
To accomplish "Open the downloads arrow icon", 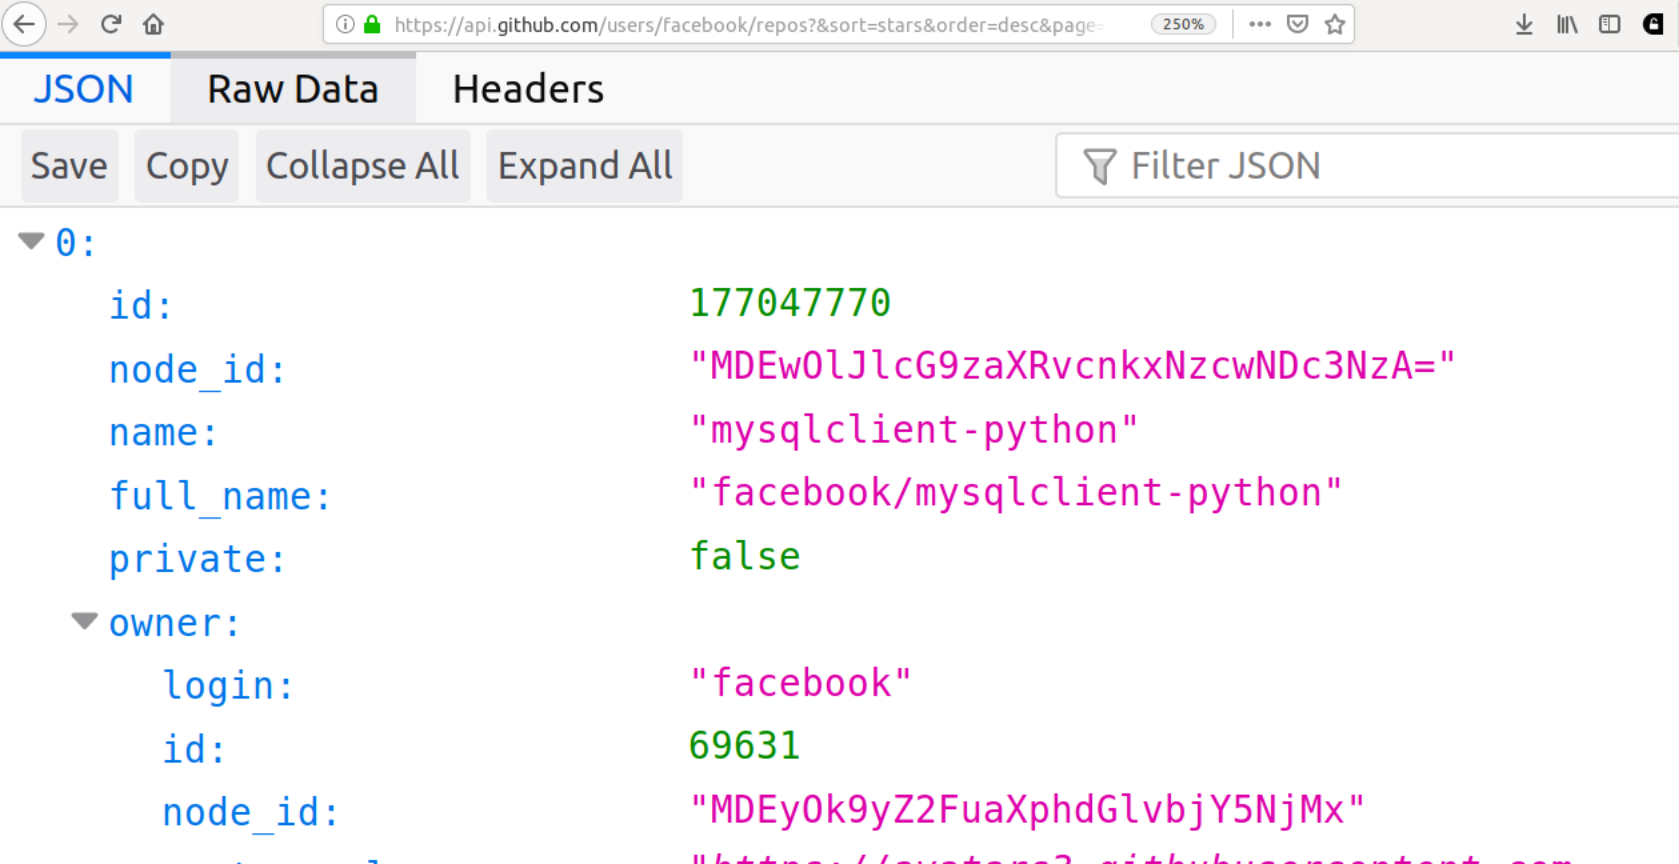I will coord(1524,24).
